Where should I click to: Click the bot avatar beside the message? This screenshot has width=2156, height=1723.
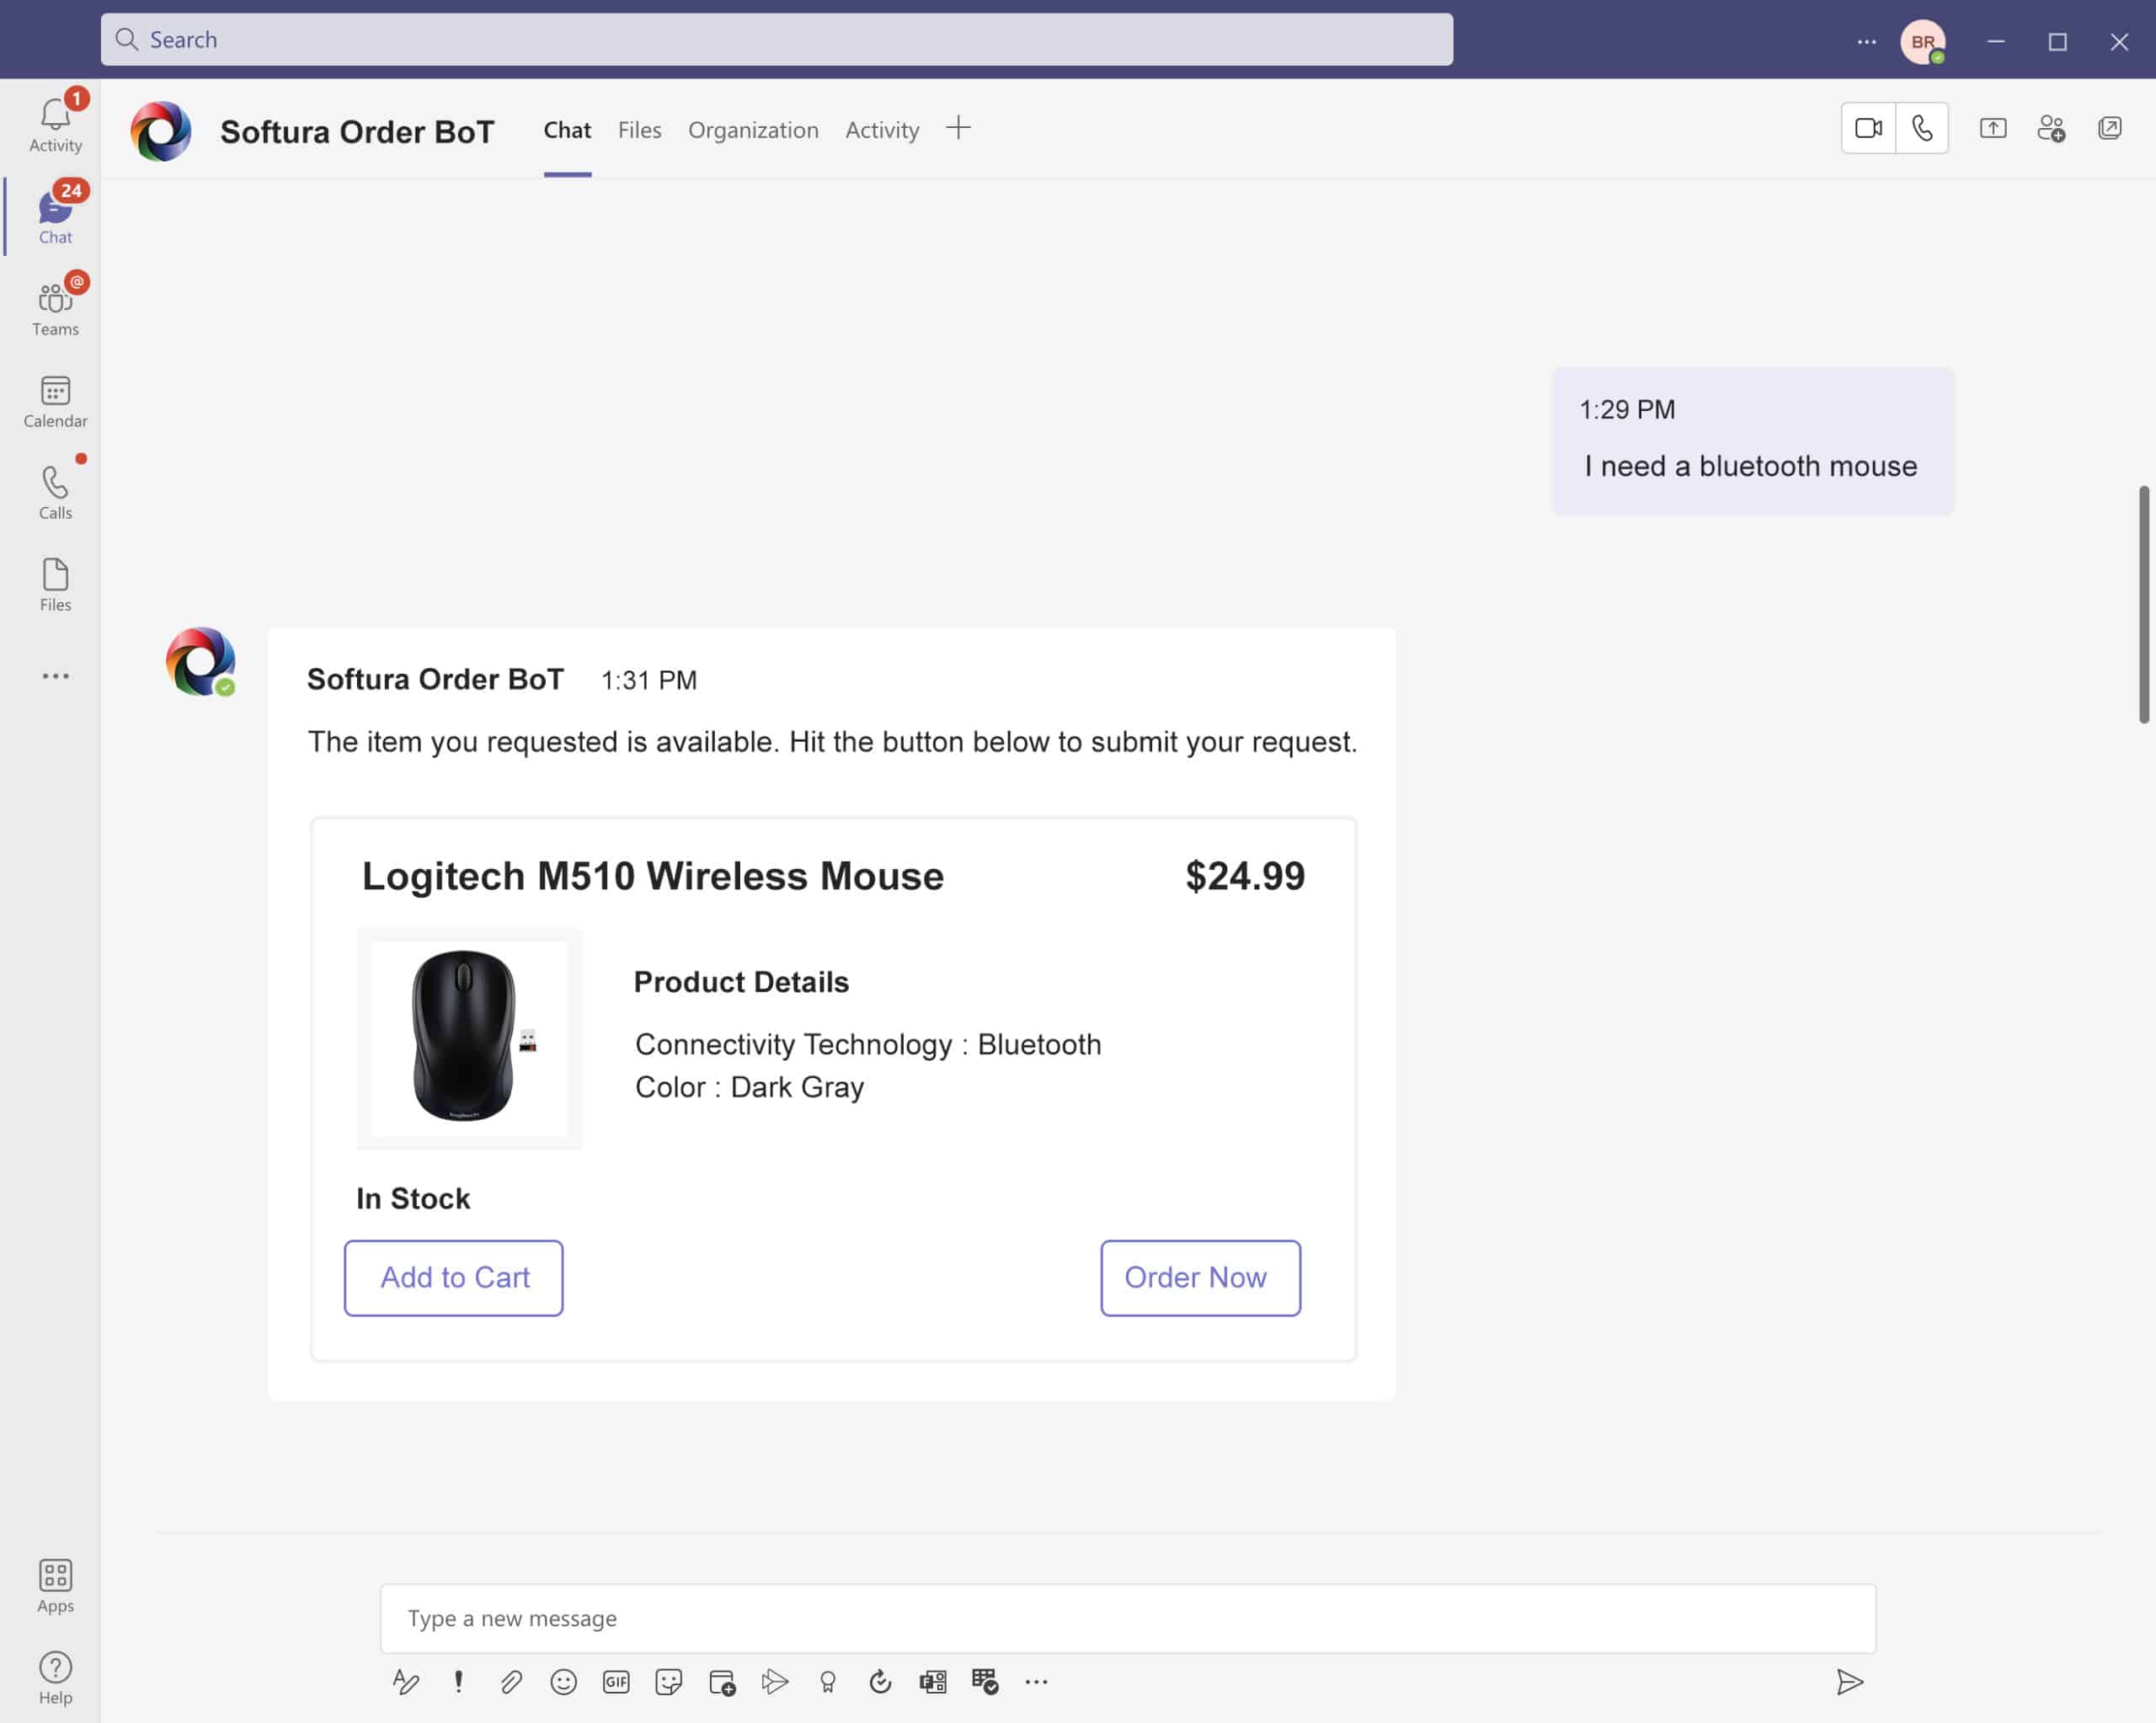coord(200,661)
